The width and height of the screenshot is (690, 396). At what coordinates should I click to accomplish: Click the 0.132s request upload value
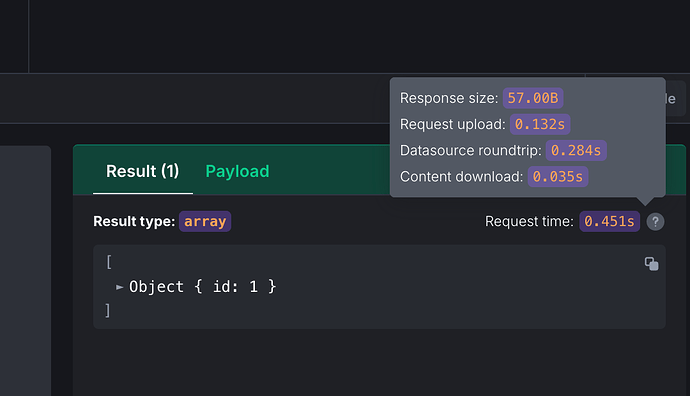coord(540,124)
